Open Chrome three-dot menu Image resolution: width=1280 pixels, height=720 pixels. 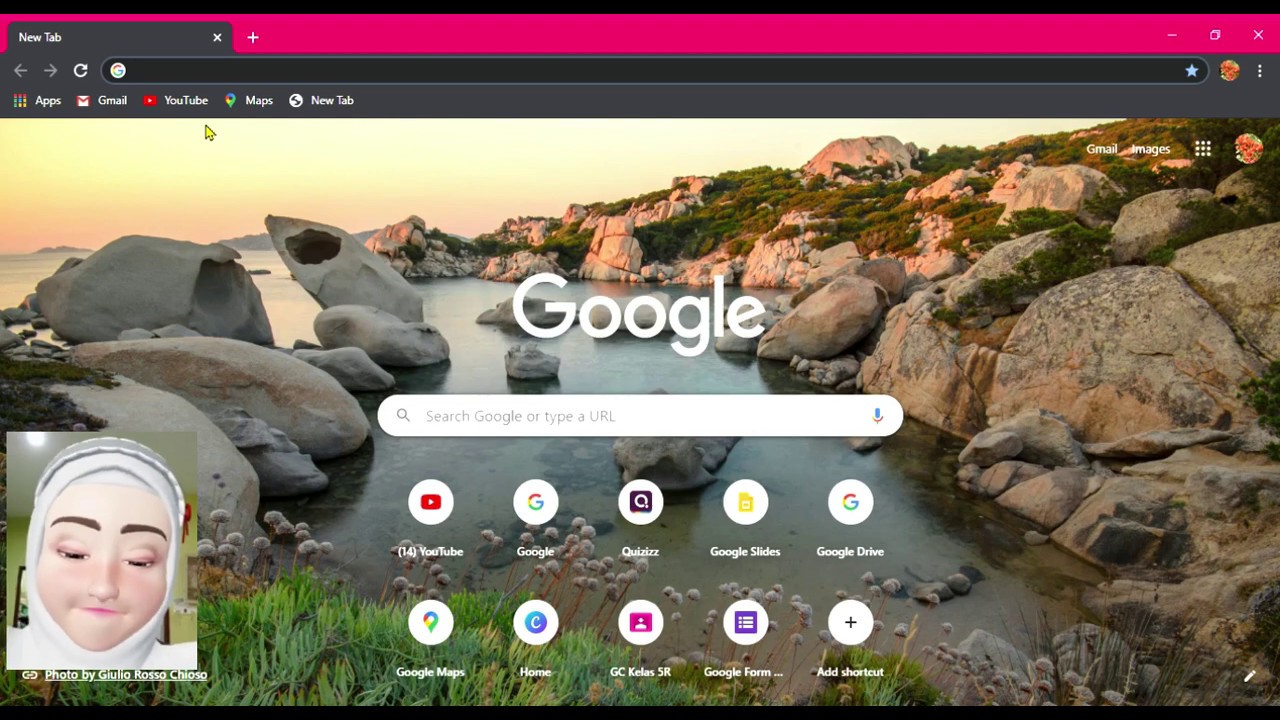[1260, 70]
